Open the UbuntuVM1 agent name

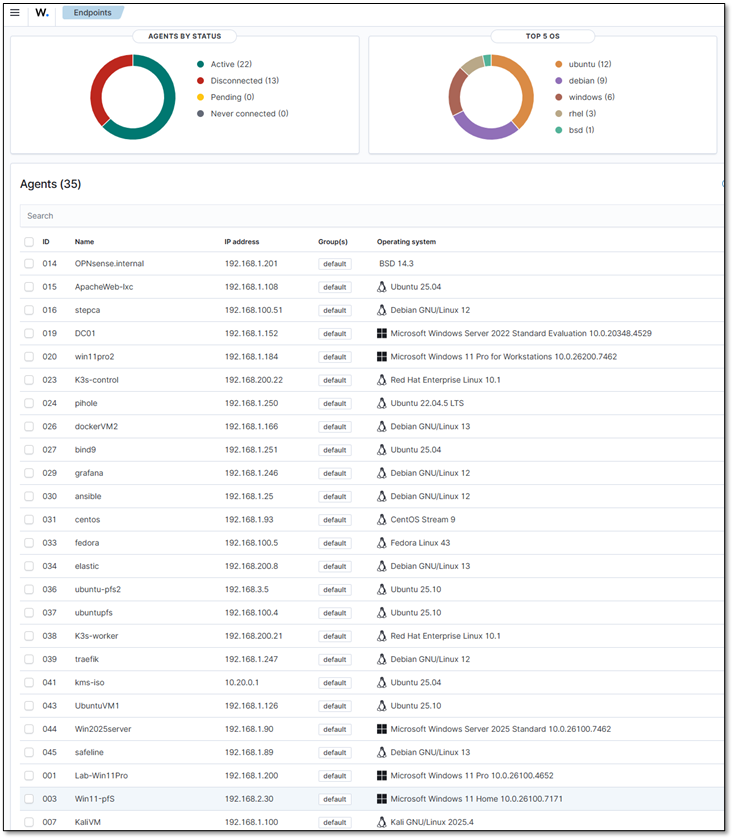(97, 706)
